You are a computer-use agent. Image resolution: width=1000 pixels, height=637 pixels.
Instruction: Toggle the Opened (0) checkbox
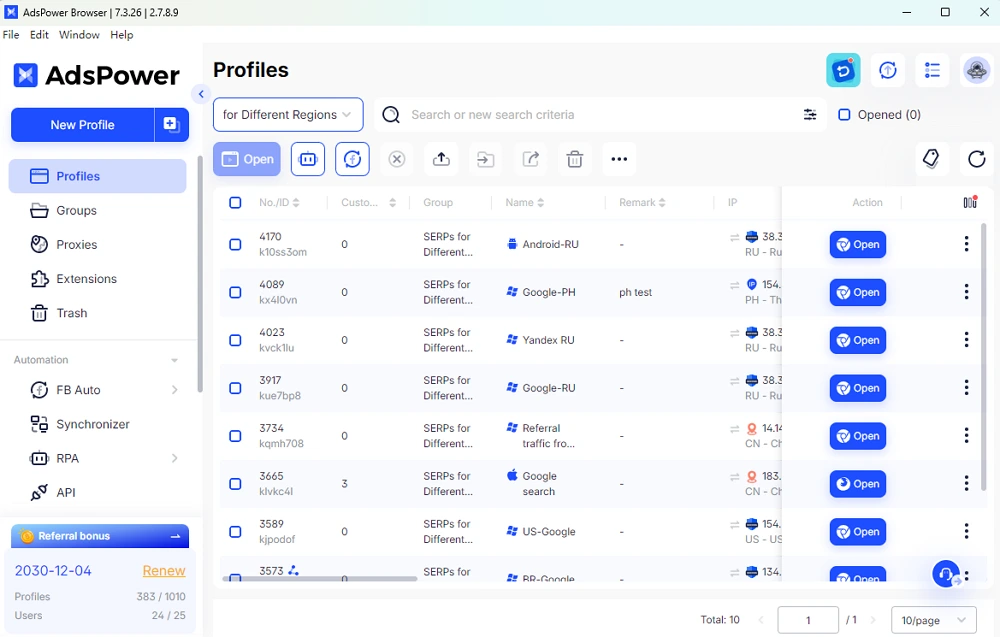click(844, 115)
